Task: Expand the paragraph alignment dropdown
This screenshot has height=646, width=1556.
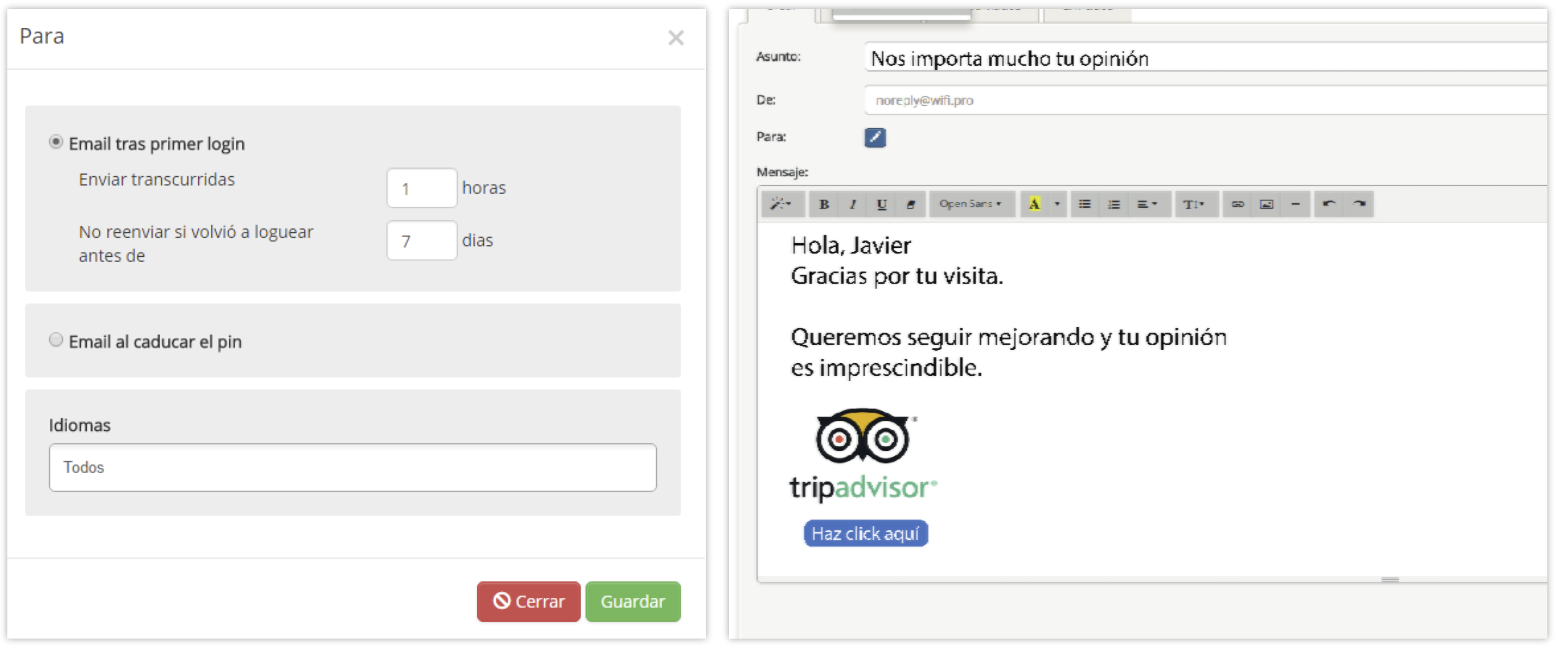Action: coord(1146,204)
